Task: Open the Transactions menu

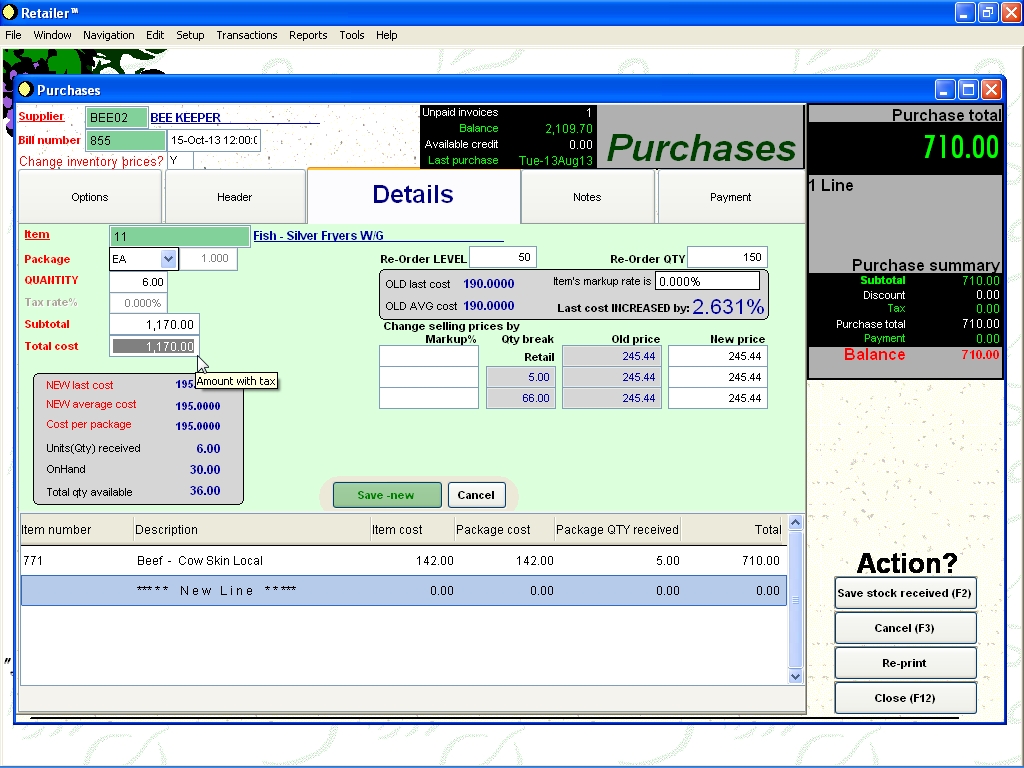Action: click(x=246, y=35)
